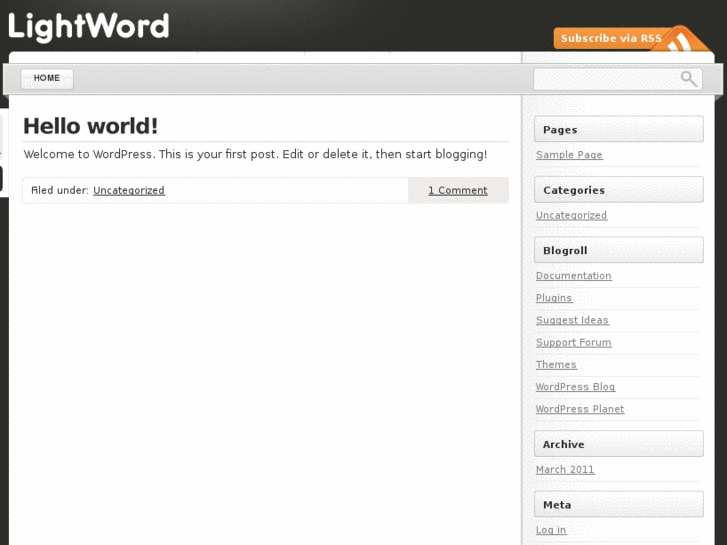Screen dimensions: 727x545
Task: Open the Hello world! post title
Action: point(90,126)
